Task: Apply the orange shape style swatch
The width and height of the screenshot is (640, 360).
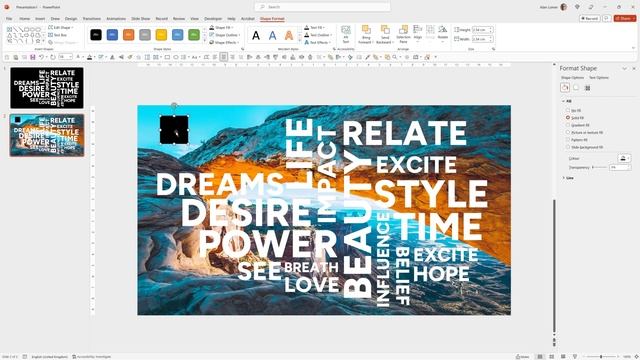Action: point(129,35)
